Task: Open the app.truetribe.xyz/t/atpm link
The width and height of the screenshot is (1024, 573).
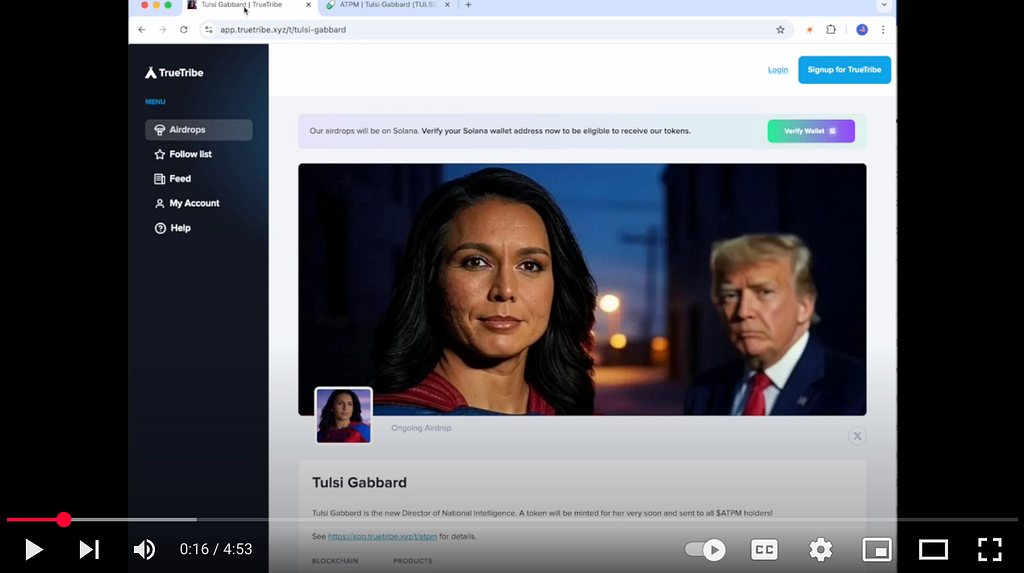Action: (x=382, y=536)
